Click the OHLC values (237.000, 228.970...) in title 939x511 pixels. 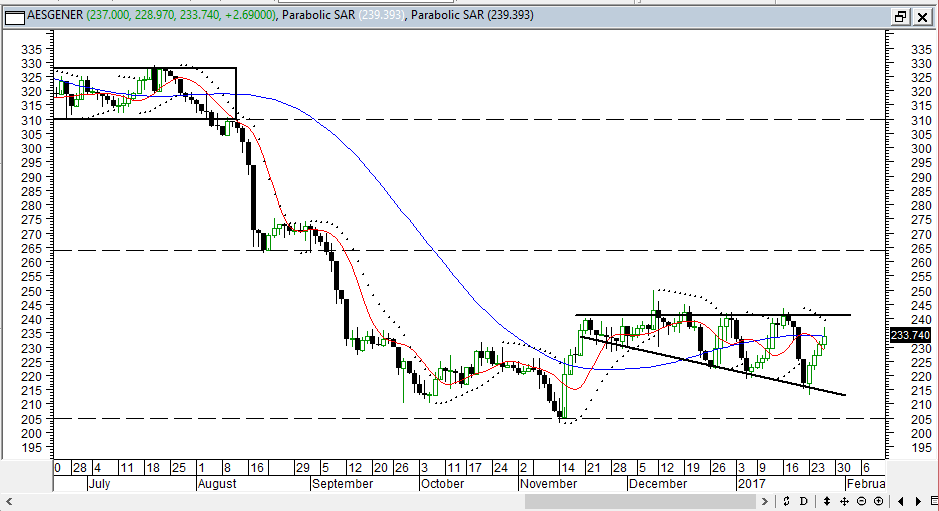[182, 15]
